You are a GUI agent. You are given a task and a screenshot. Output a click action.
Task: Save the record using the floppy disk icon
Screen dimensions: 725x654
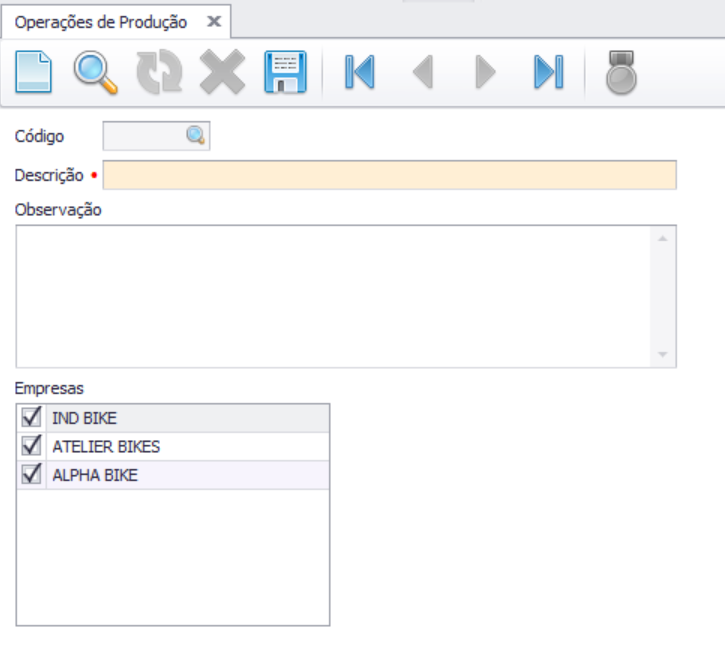click(285, 73)
